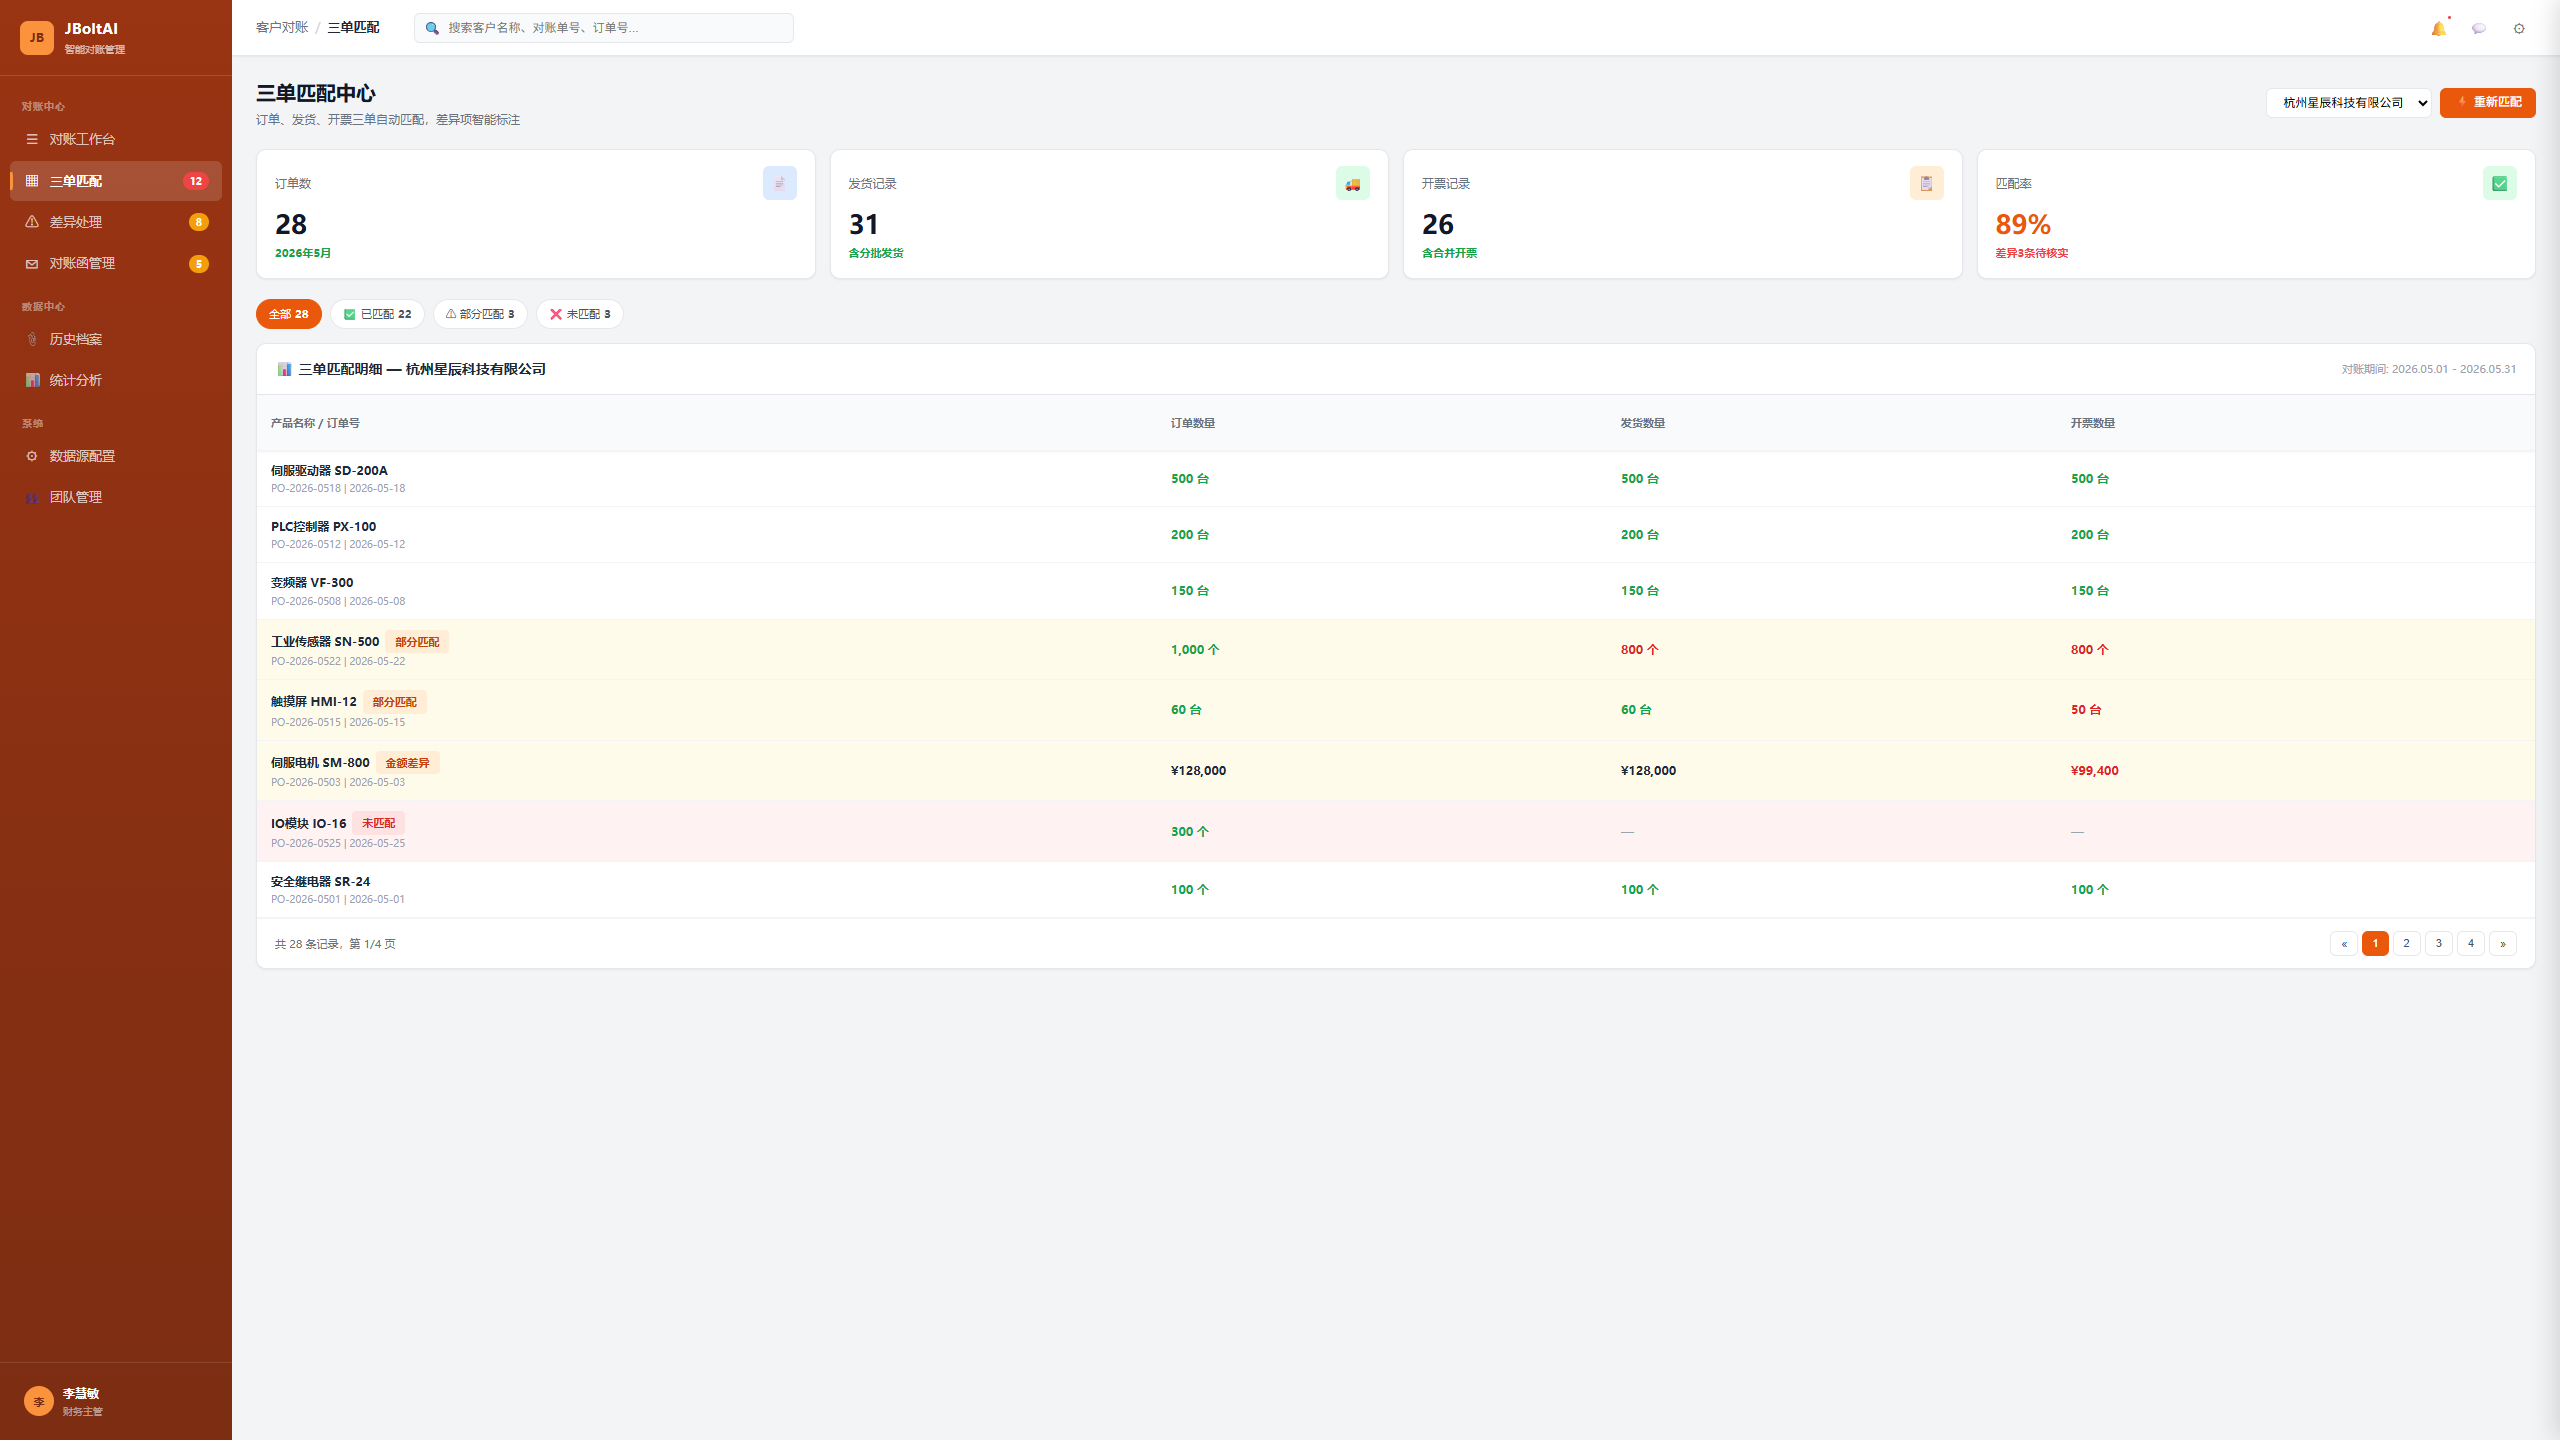
Task: Click the 产品名称 / 订单号 column header
Action: point(315,423)
